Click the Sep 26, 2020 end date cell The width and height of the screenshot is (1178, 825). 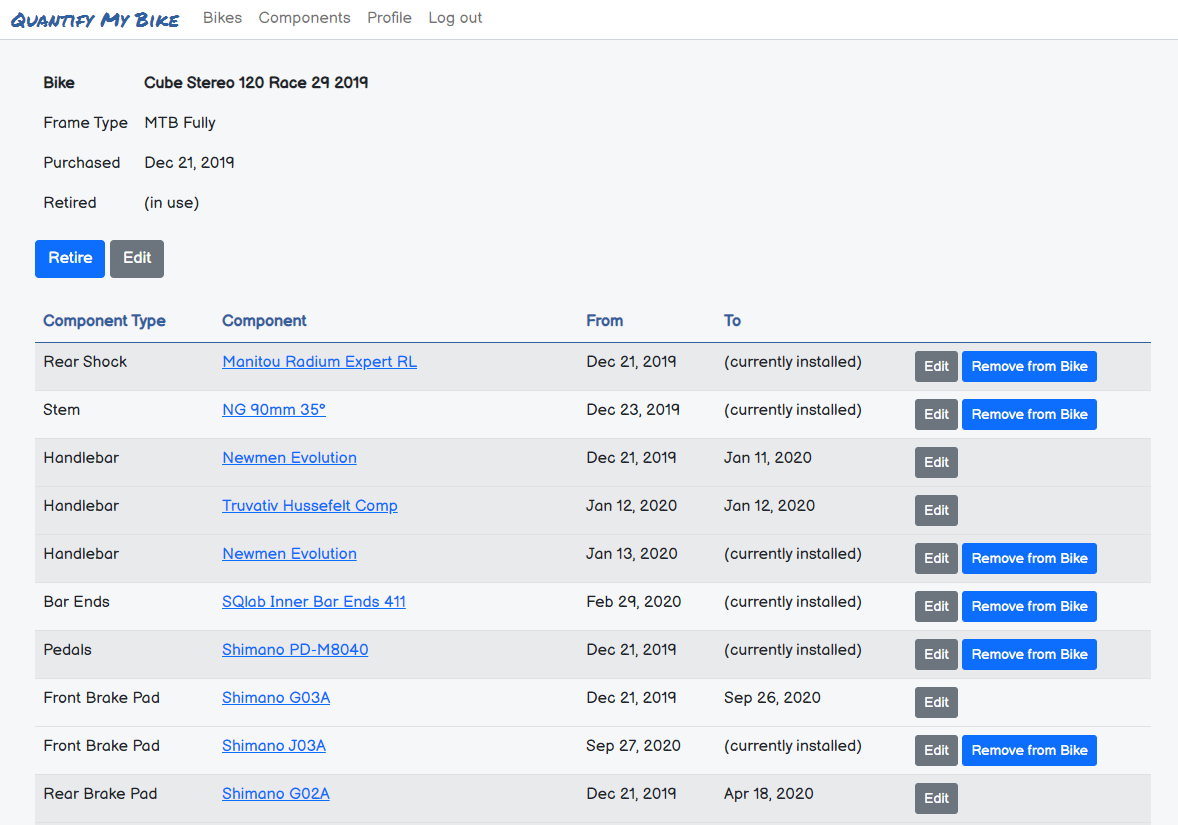pos(772,698)
